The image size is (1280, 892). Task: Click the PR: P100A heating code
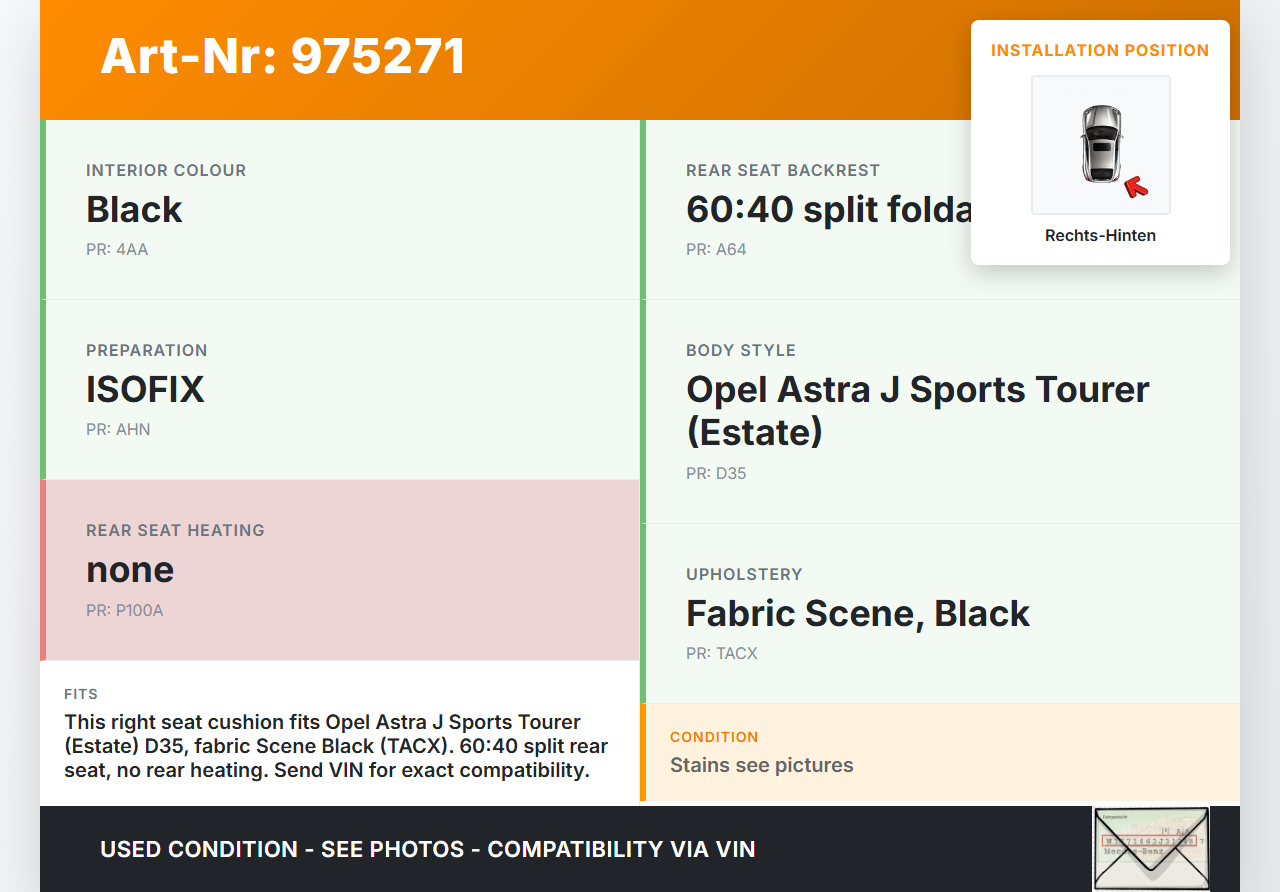[x=124, y=610]
